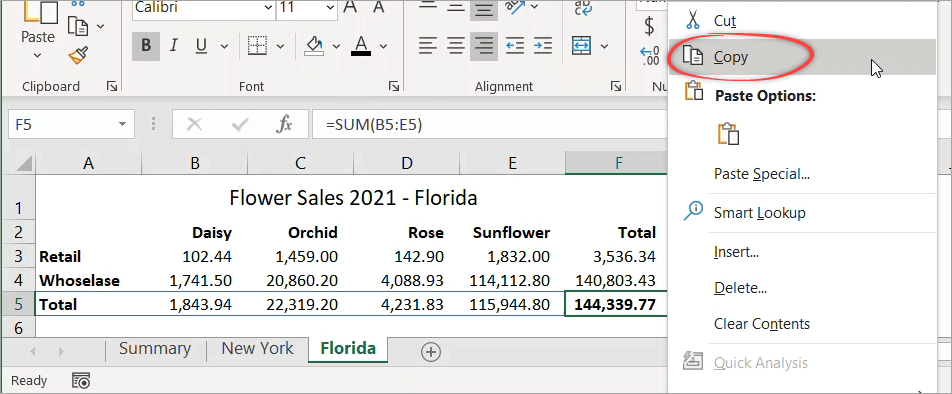
Task: Click the Accounting dollar sign icon
Action: pos(650,26)
